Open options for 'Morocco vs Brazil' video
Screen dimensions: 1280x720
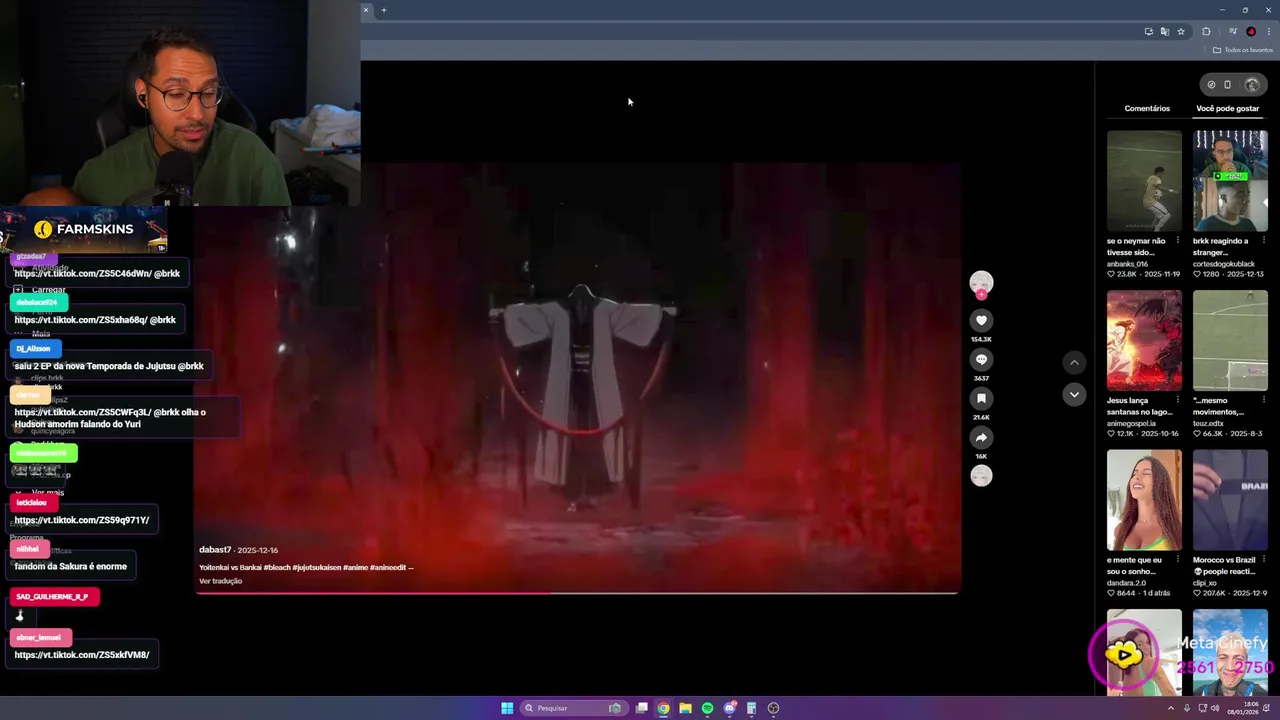(x=1263, y=560)
